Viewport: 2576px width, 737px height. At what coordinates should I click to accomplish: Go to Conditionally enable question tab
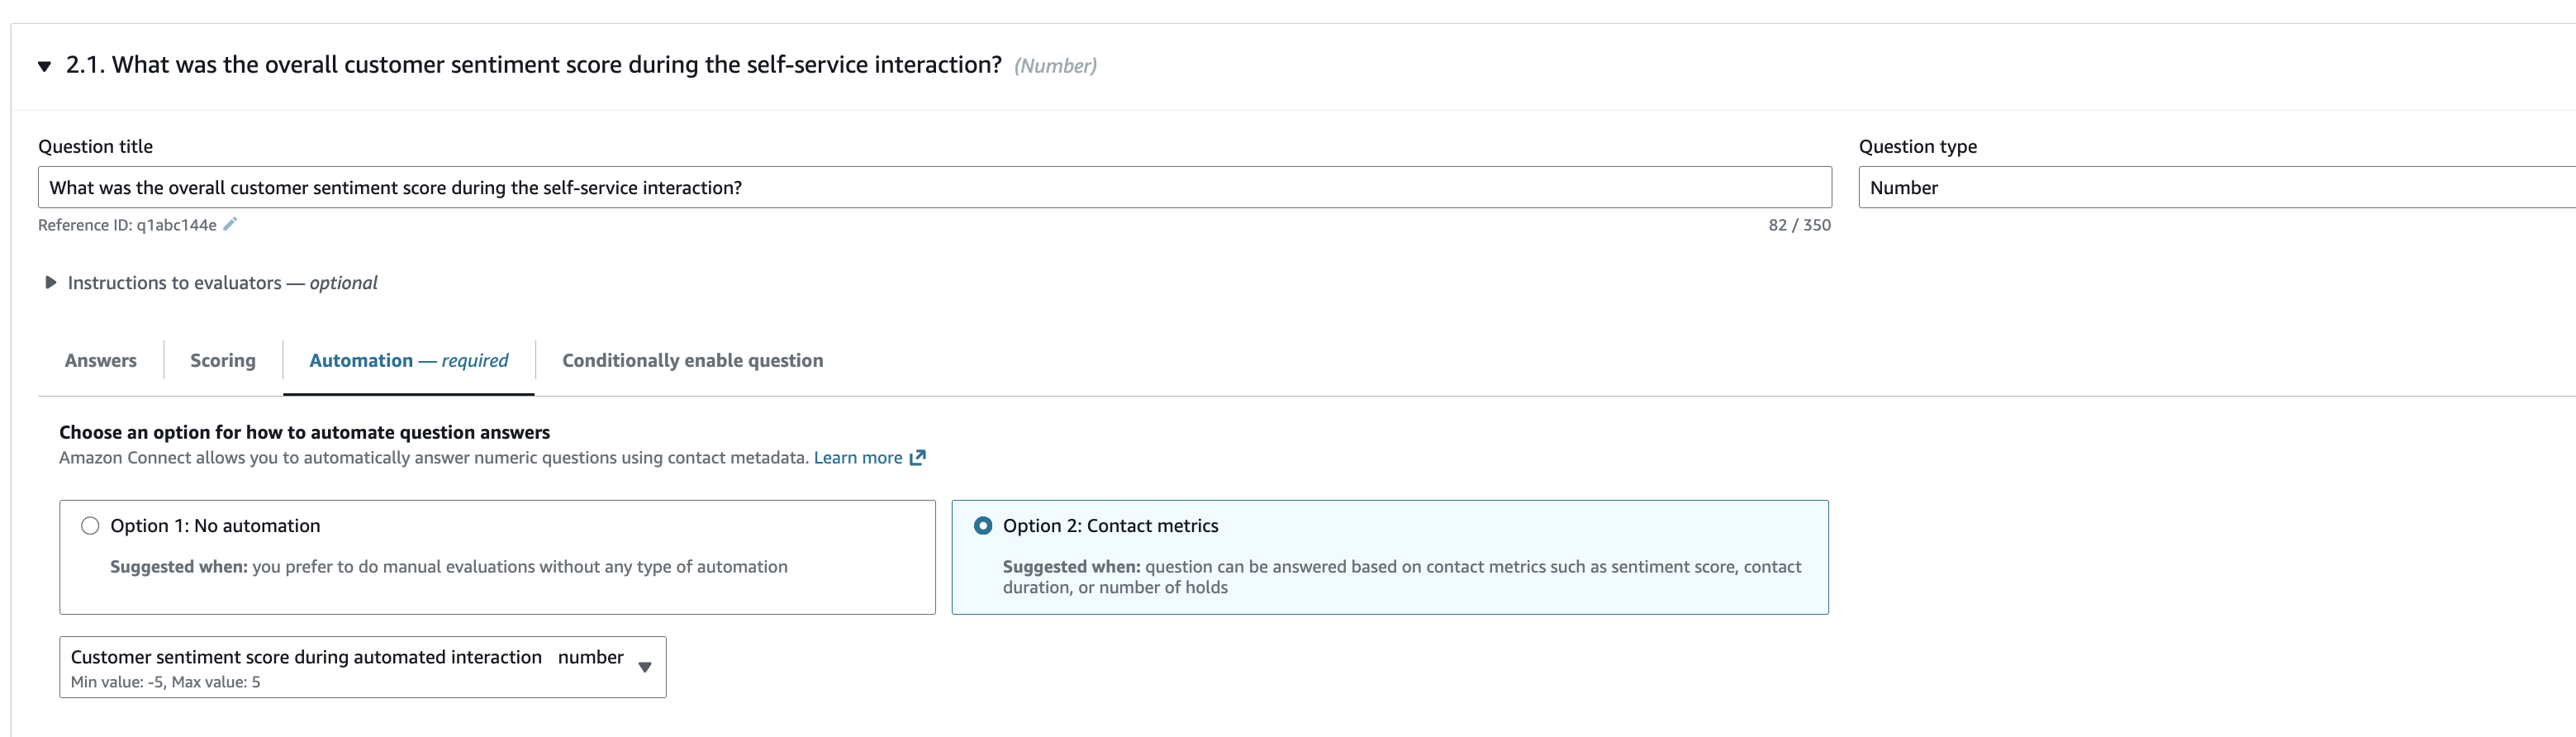(692, 361)
